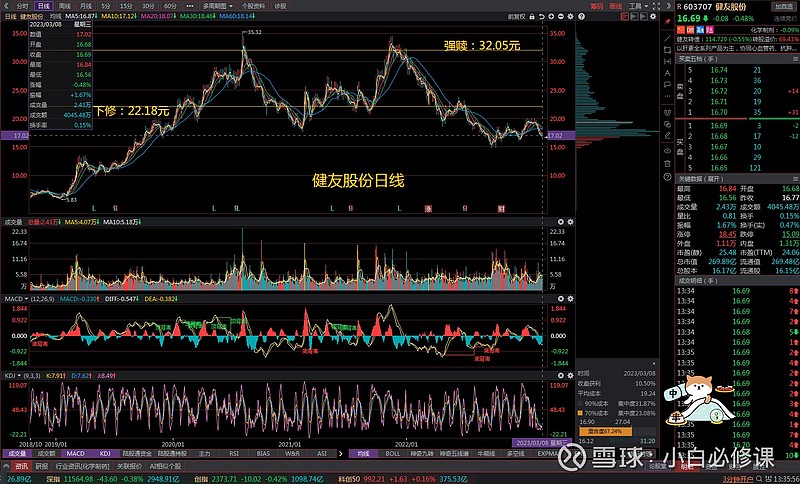Select the 日线 daily chart tab

(44, 6)
